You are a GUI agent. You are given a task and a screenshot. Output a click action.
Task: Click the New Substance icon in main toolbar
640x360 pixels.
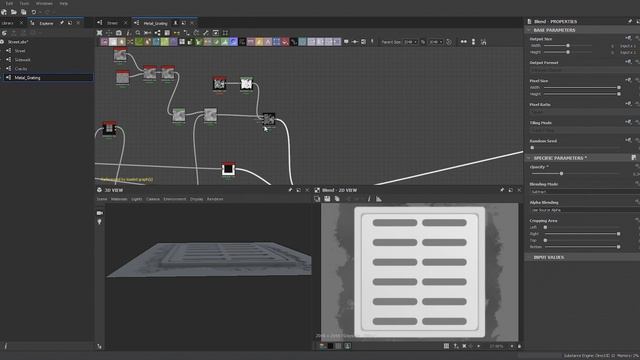[x=4, y=12]
